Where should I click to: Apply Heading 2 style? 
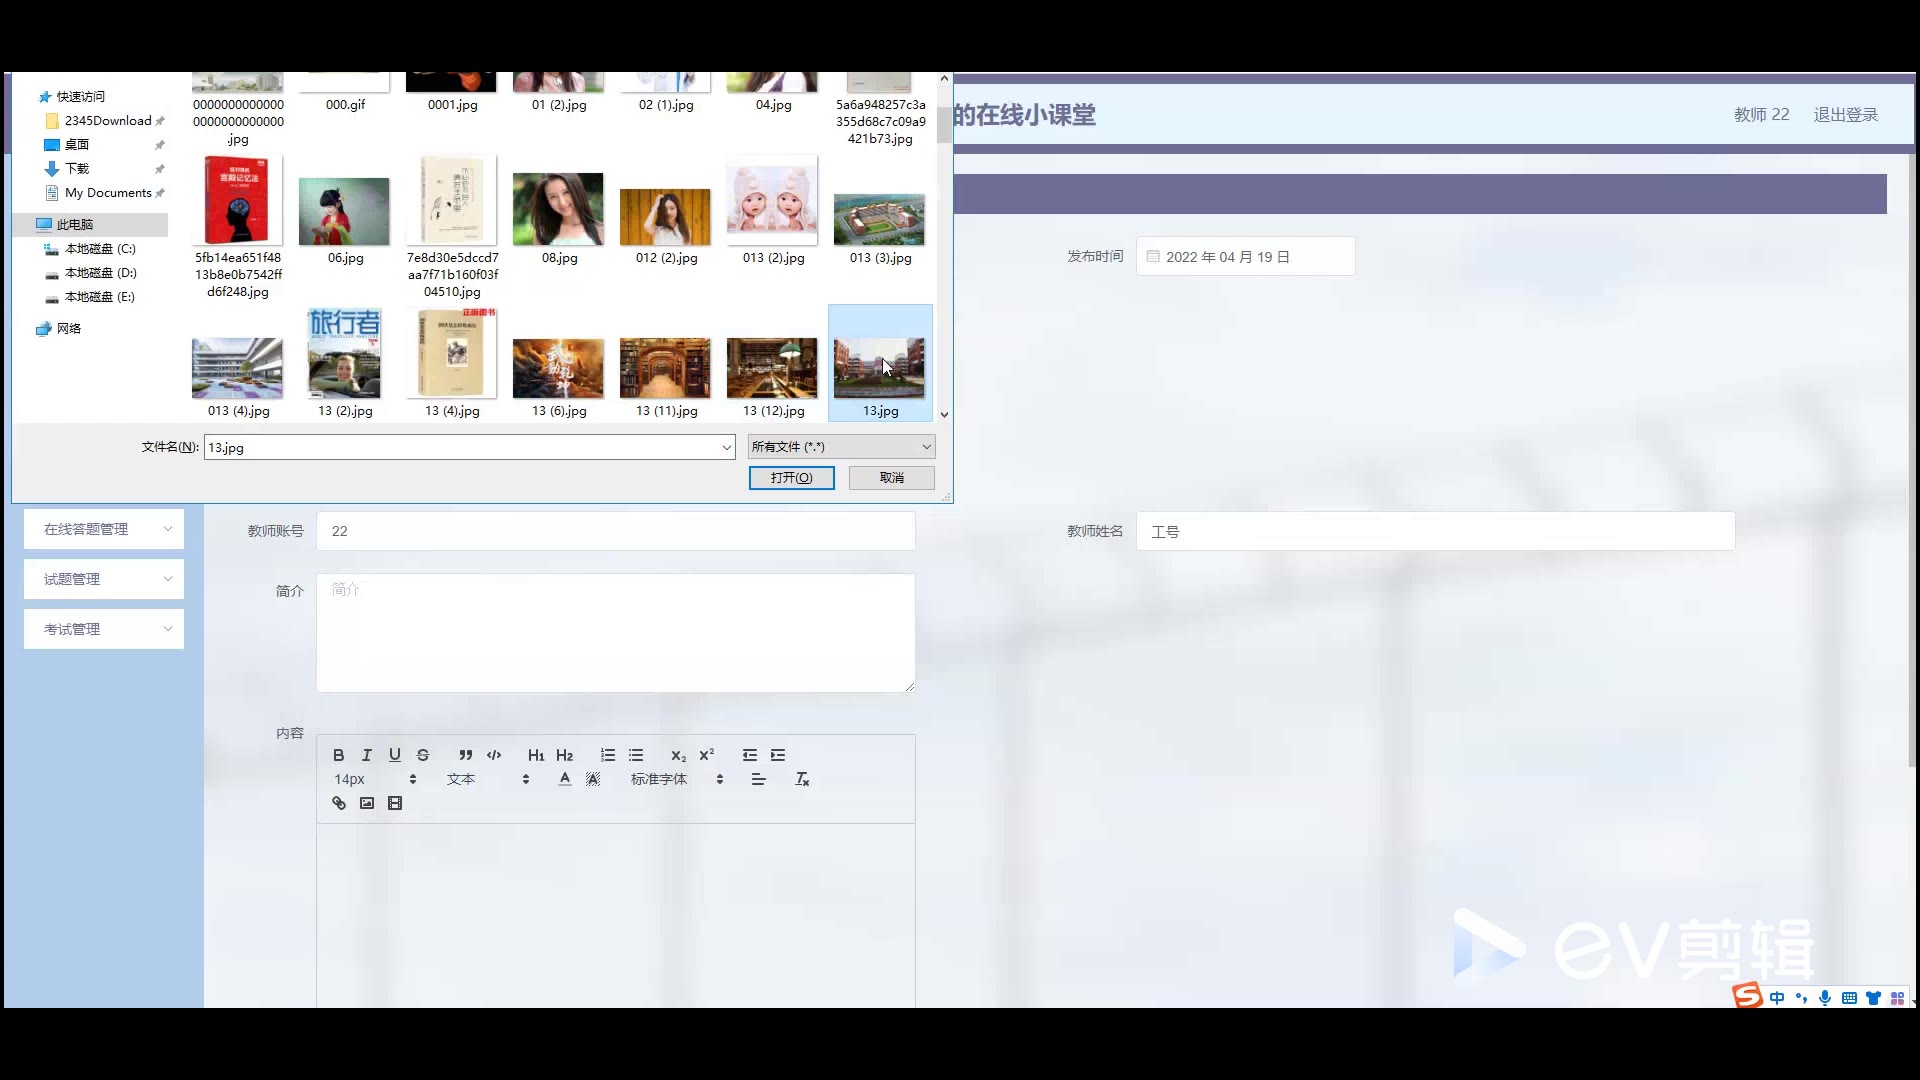point(564,755)
